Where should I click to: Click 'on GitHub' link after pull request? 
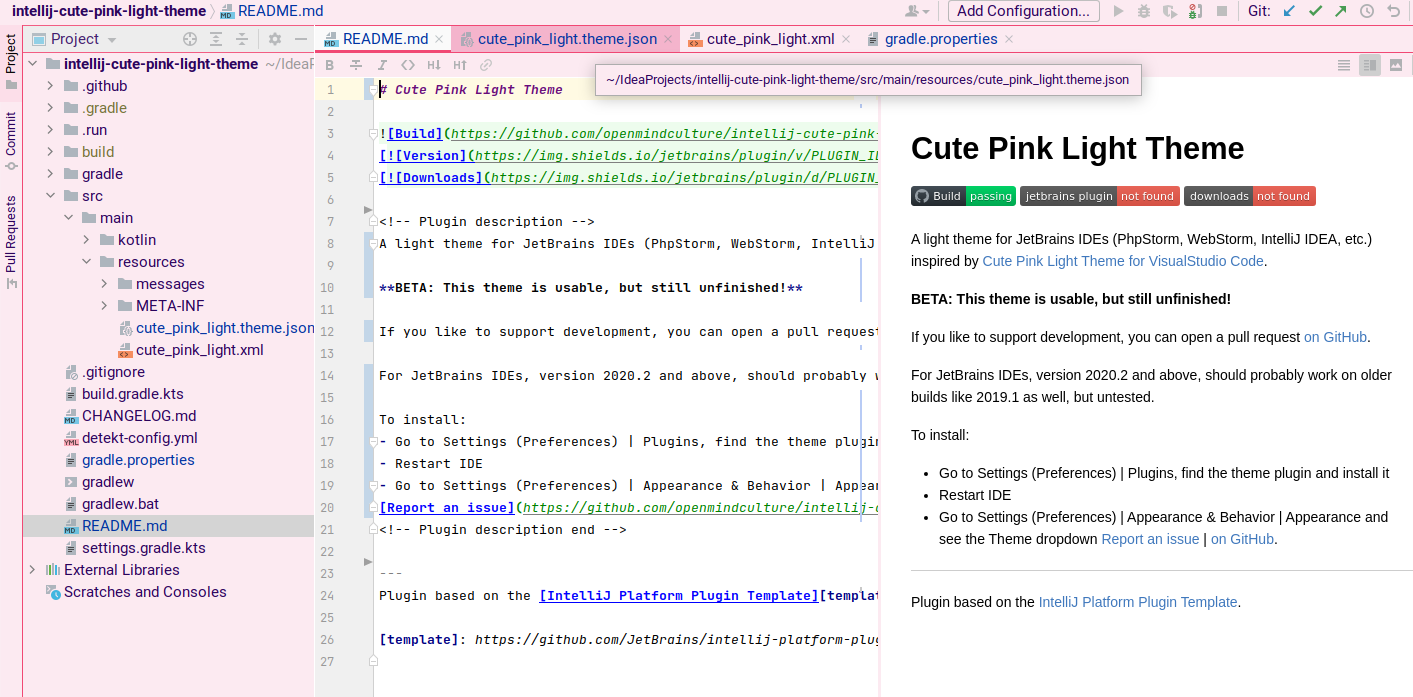(x=1335, y=337)
